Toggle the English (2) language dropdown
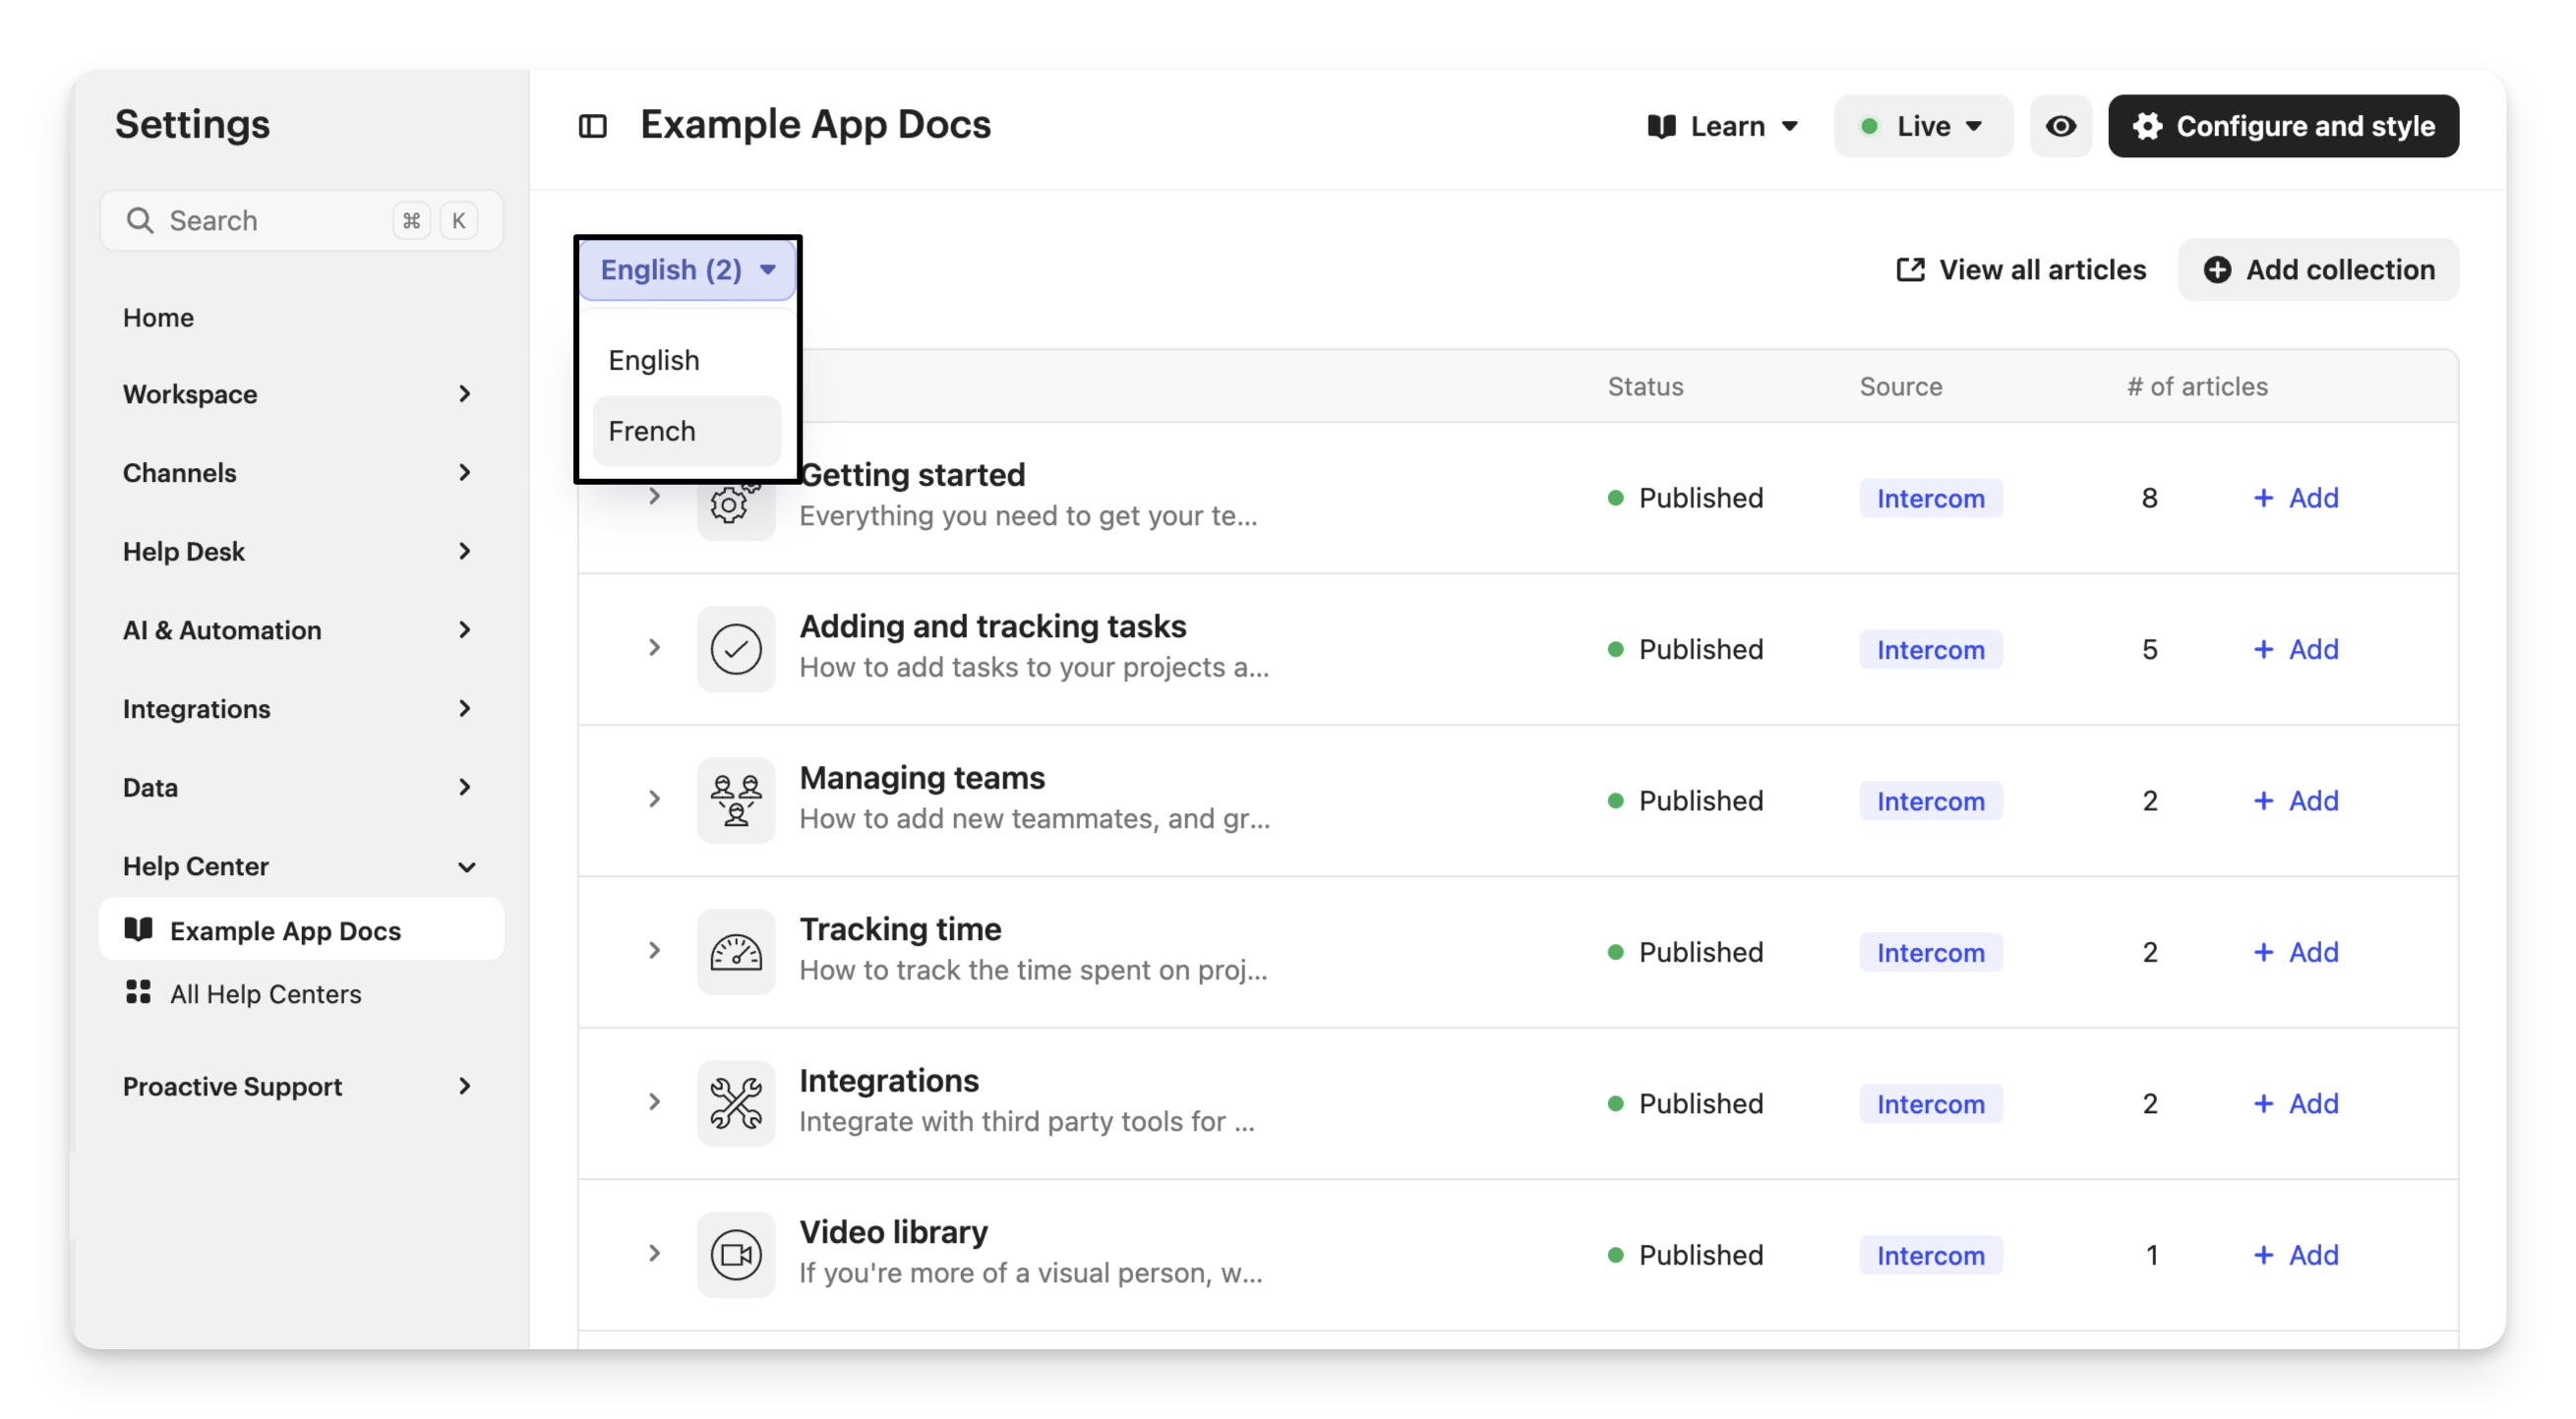The width and height of the screenshot is (2576, 1419). tap(687, 269)
